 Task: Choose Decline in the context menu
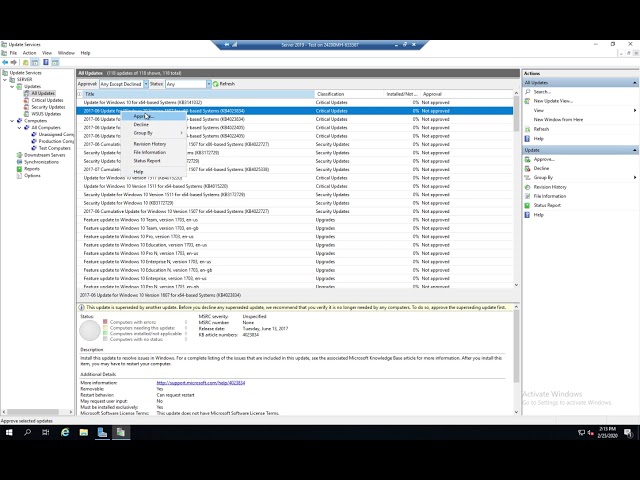coord(154,124)
